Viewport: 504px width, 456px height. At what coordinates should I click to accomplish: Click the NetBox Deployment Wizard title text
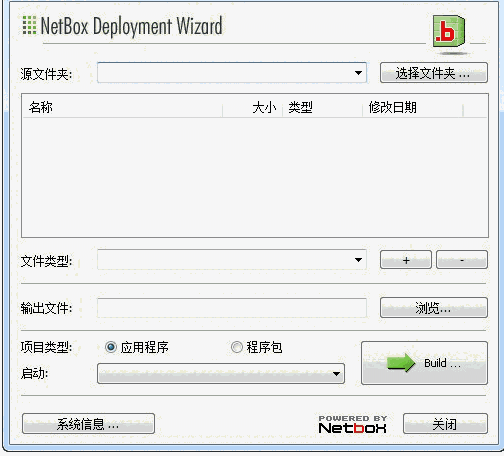[x=131, y=26]
